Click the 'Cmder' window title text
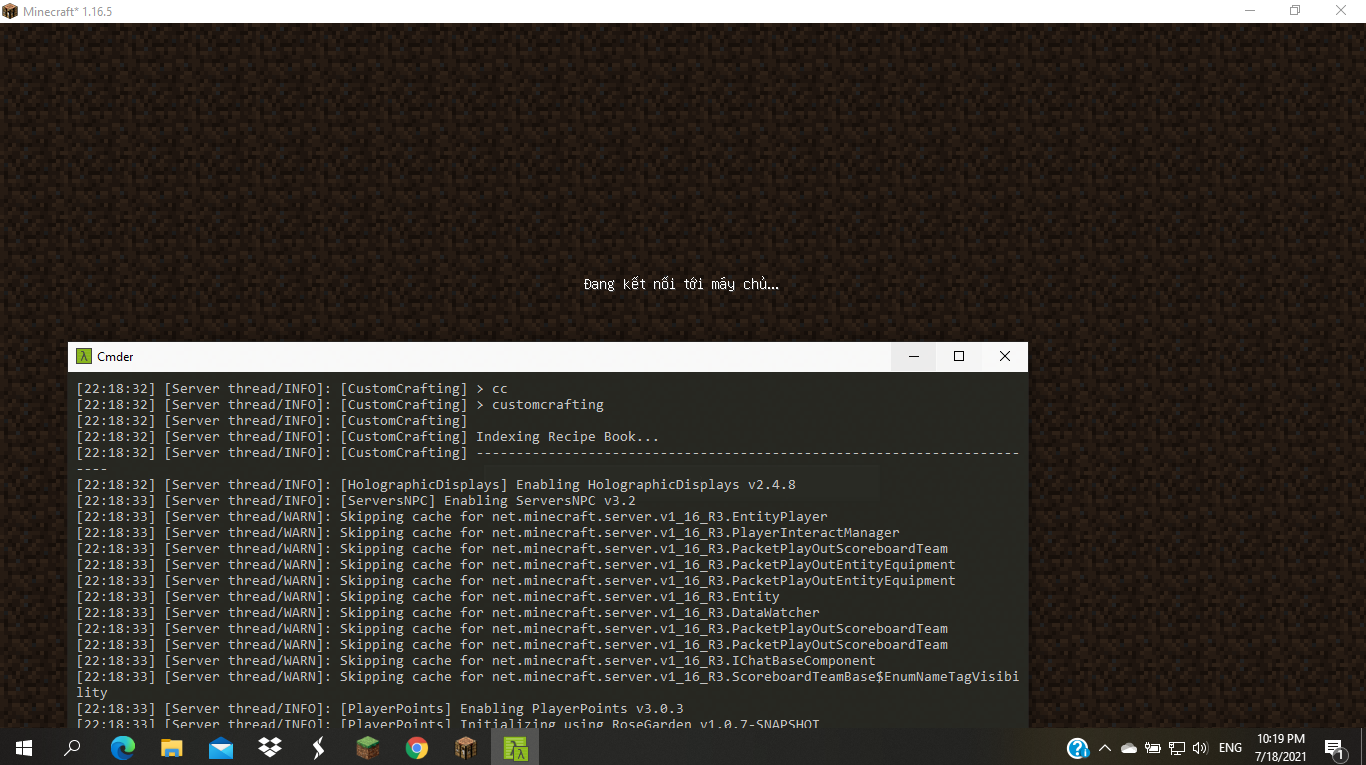Screen dimensions: 1366x765 [115, 356]
